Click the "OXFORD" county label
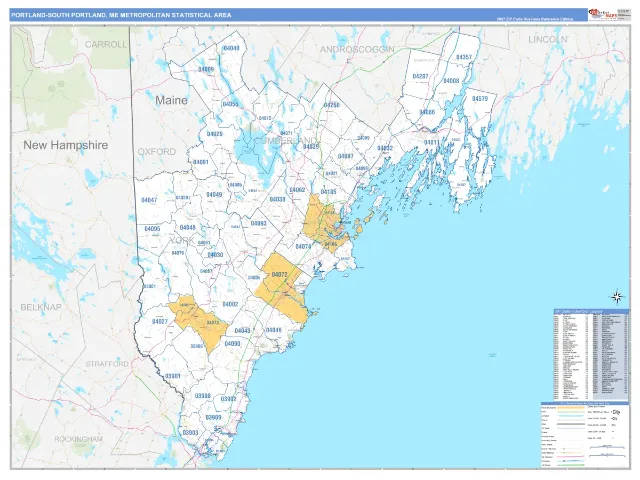The height and width of the screenshot is (480, 640). click(157, 152)
